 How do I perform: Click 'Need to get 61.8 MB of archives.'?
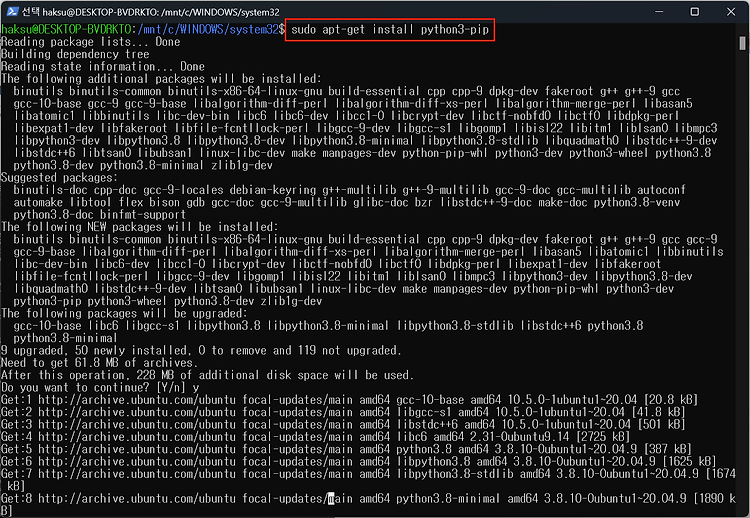coord(99,363)
